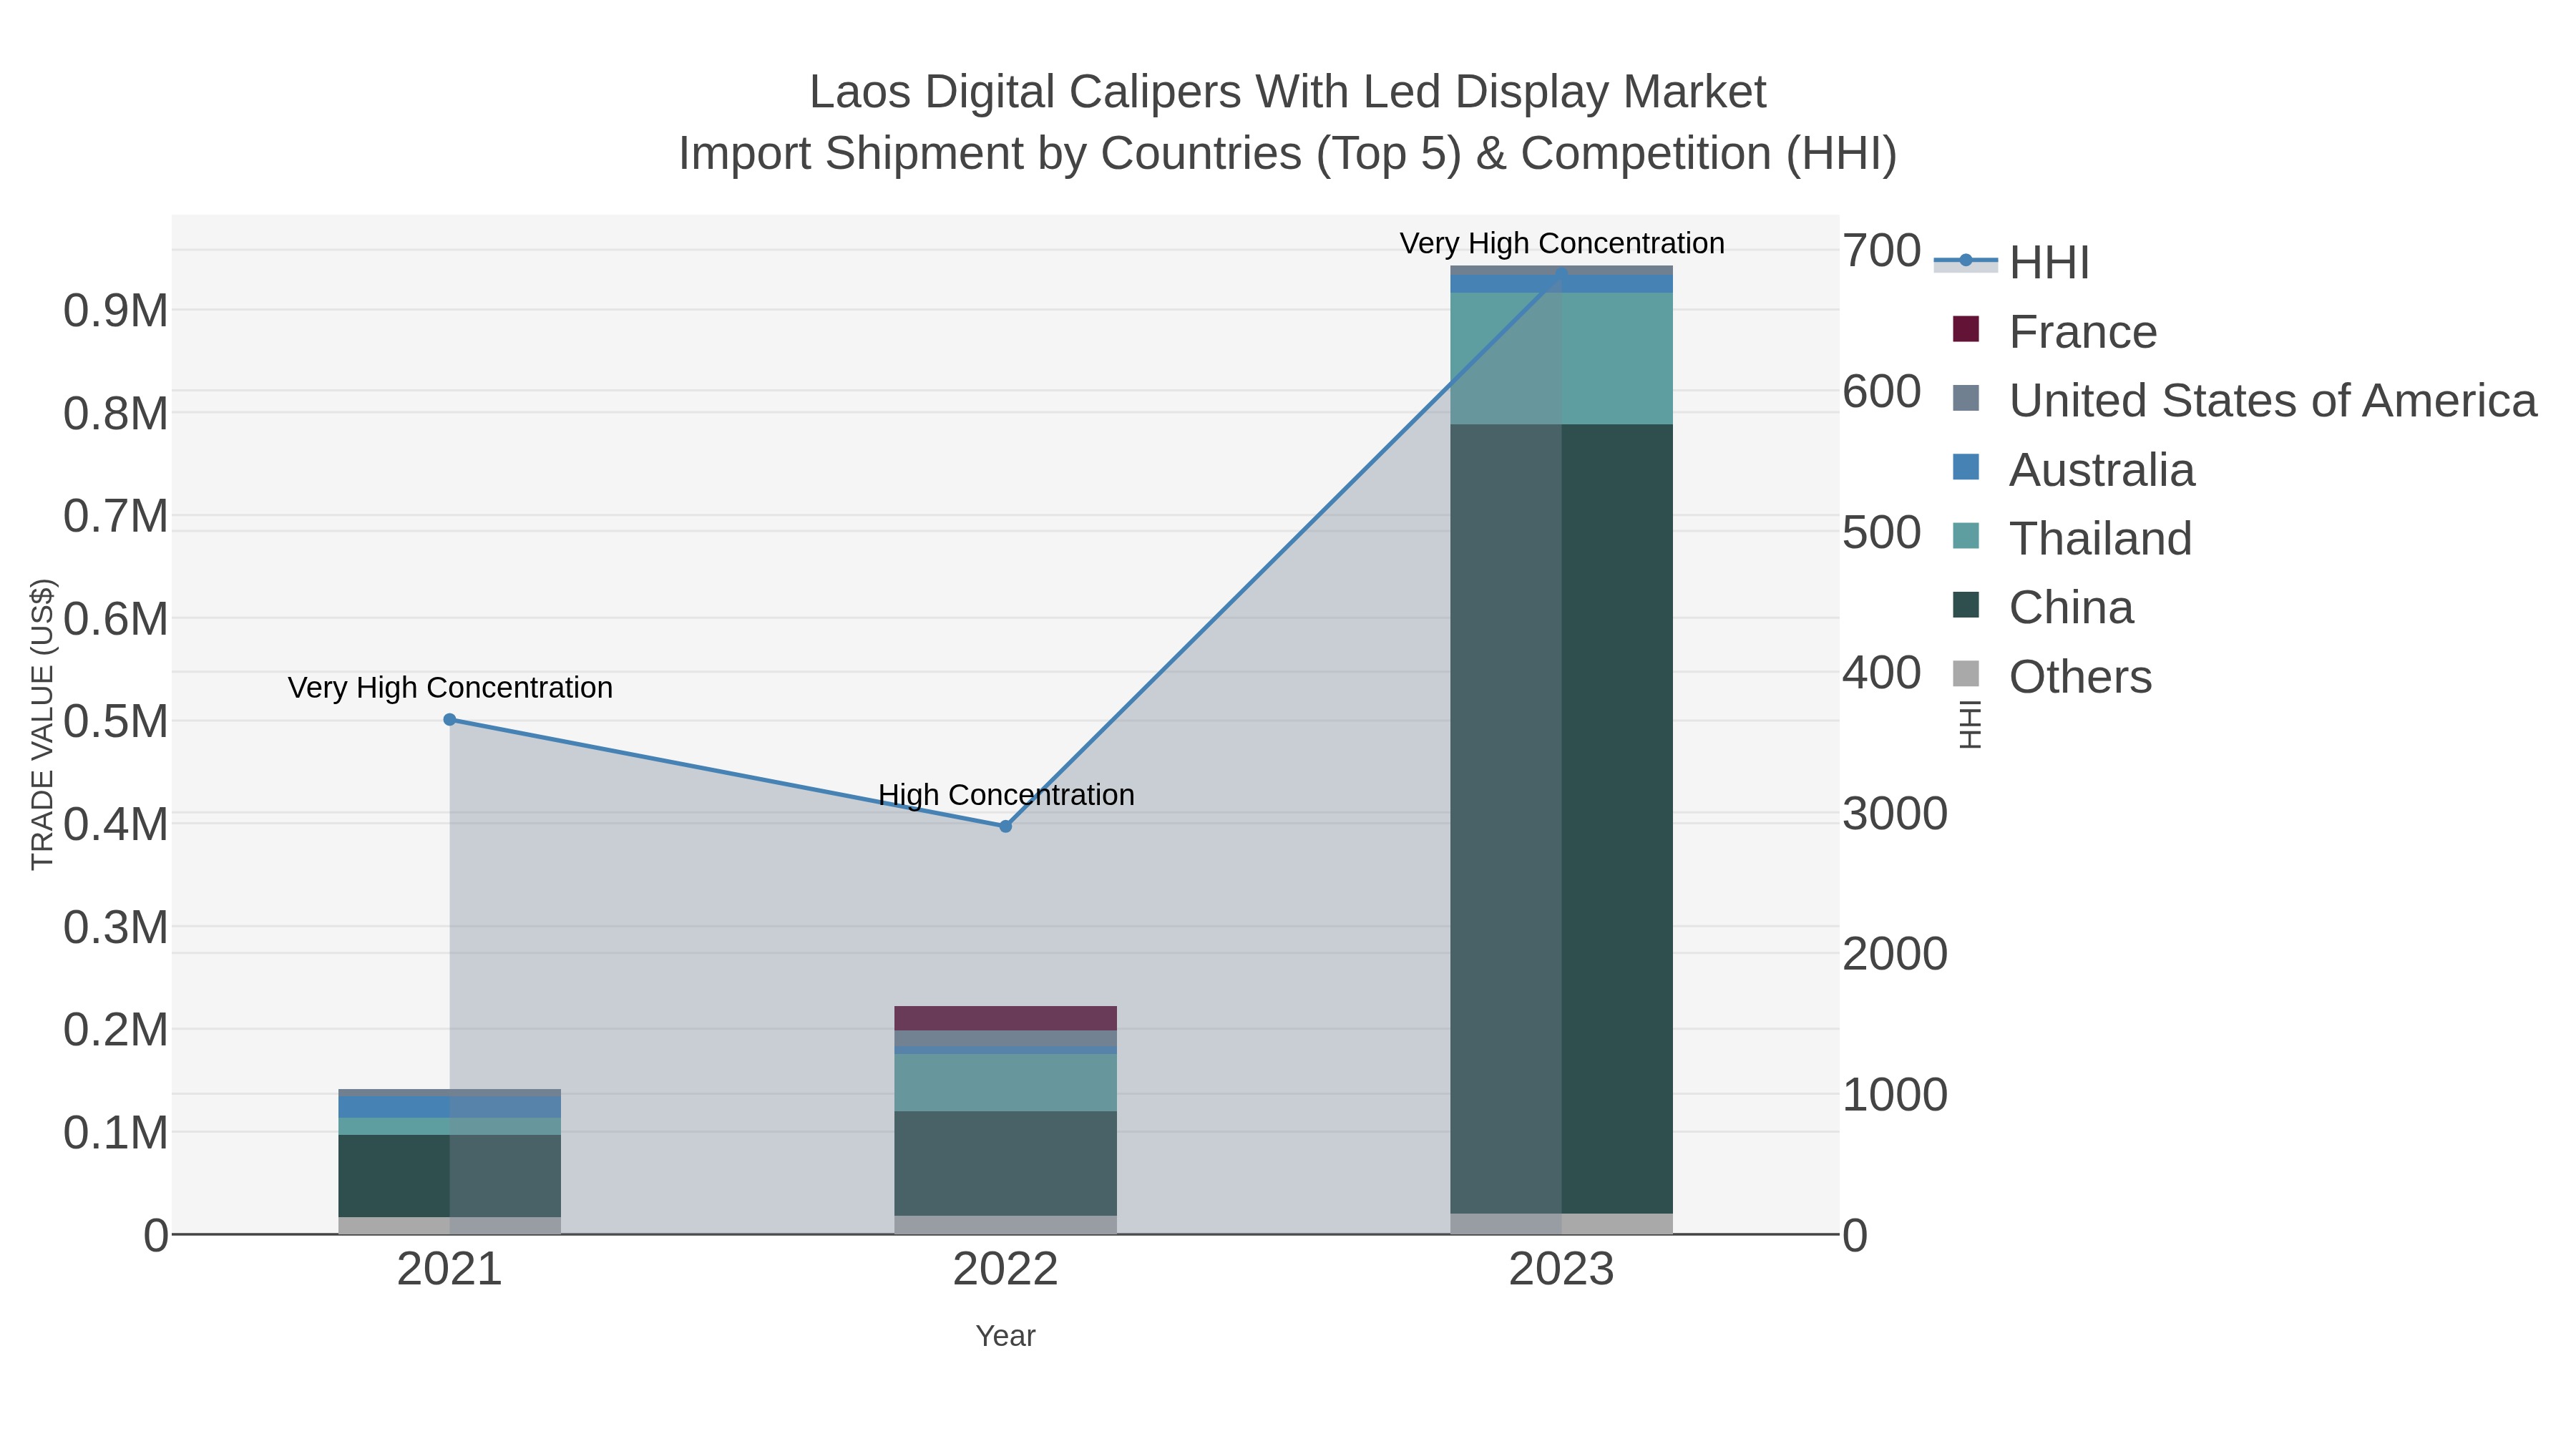The height and width of the screenshot is (1449, 2576).
Task: Click the subtitle 'Import Shipment by Countries (Top 5)'
Action: tap(1069, 154)
